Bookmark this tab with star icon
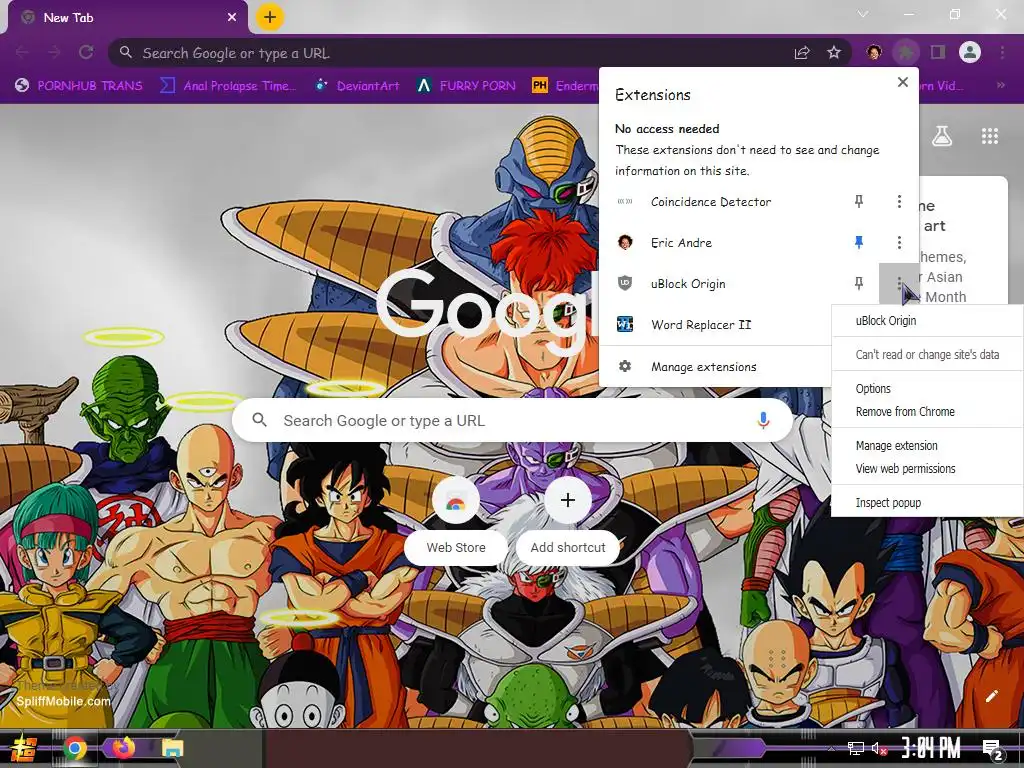The width and height of the screenshot is (1024, 768). pyautogui.click(x=834, y=53)
